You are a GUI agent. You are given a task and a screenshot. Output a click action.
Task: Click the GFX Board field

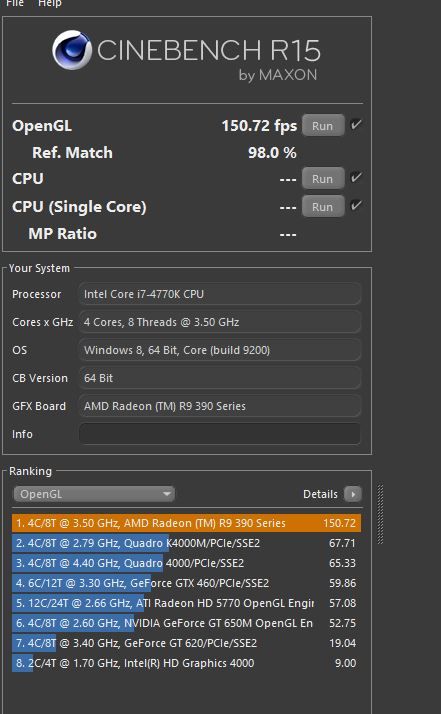(x=220, y=406)
